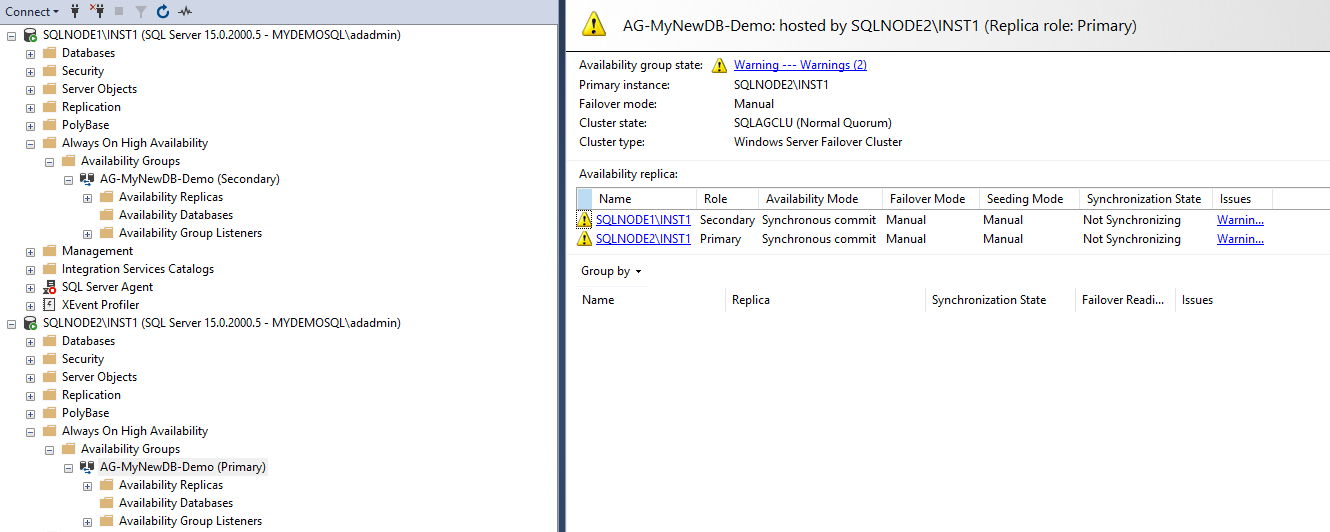Select AG-MyNewDB-Demo (Secondary) in tree
The image size is (1330, 532).
[x=190, y=179]
